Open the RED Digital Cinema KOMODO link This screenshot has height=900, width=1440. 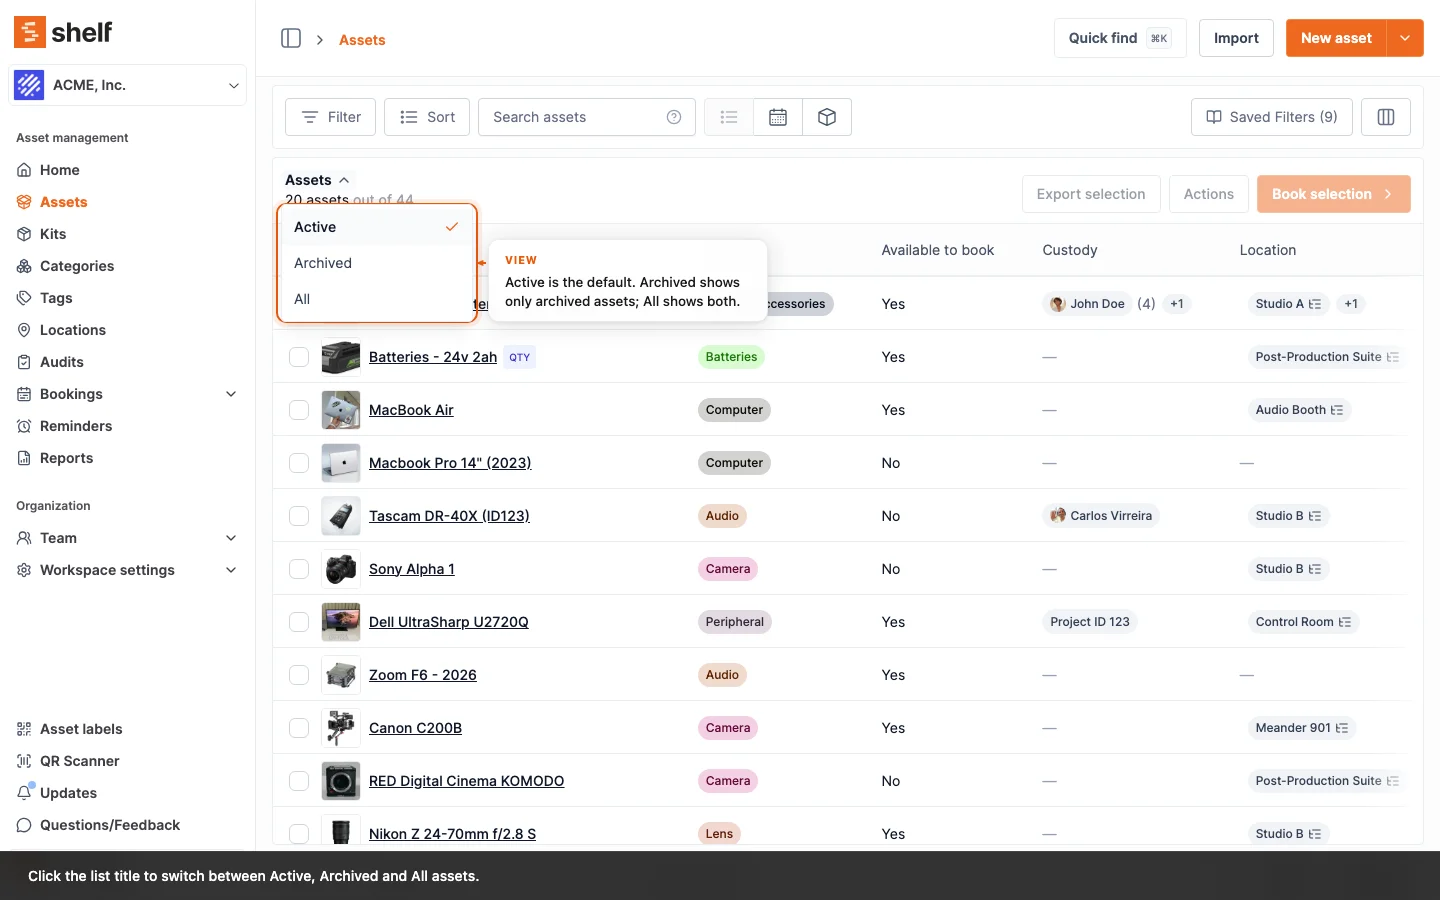click(x=466, y=781)
